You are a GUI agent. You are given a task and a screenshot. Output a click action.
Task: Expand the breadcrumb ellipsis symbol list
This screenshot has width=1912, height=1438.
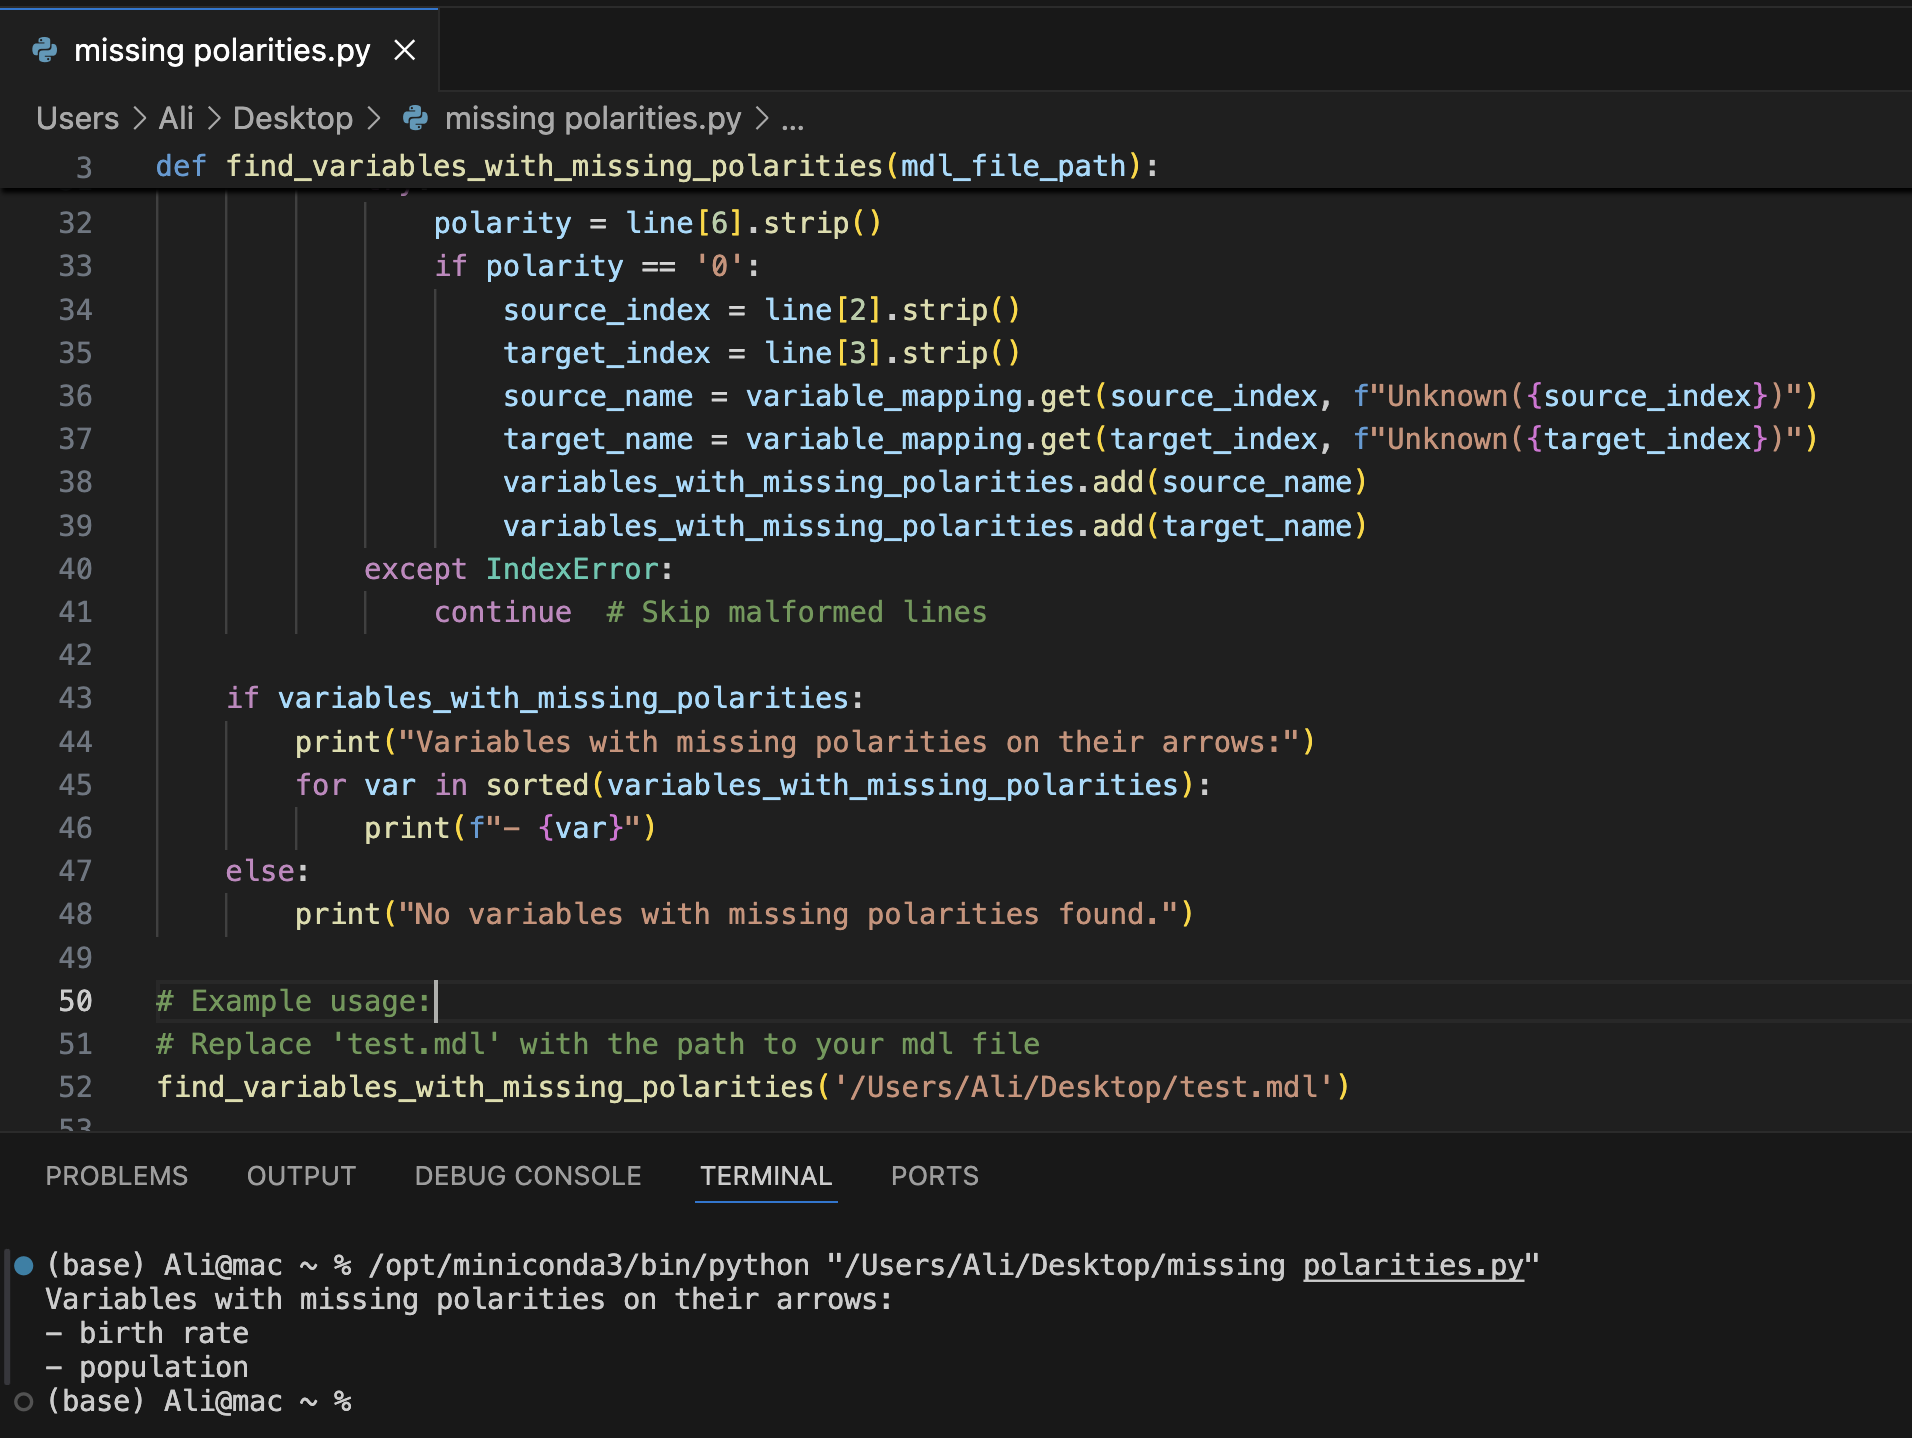(x=792, y=121)
